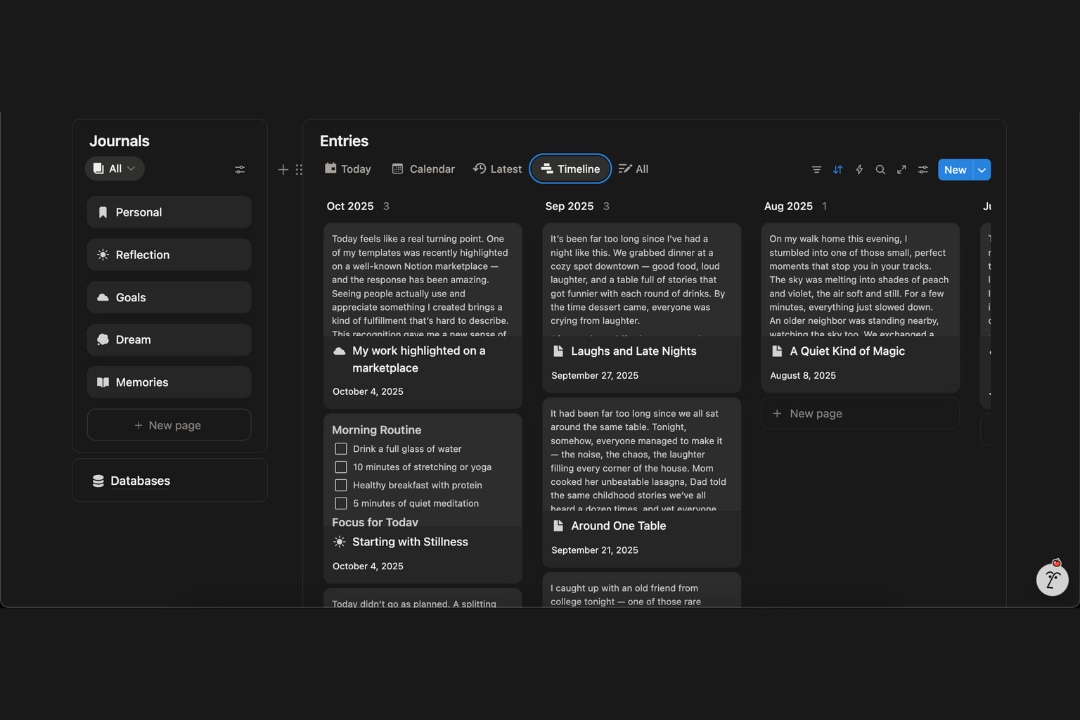1080x720 pixels.
Task: Click the plus icon left of Entries
Action: click(x=283, y=170)
